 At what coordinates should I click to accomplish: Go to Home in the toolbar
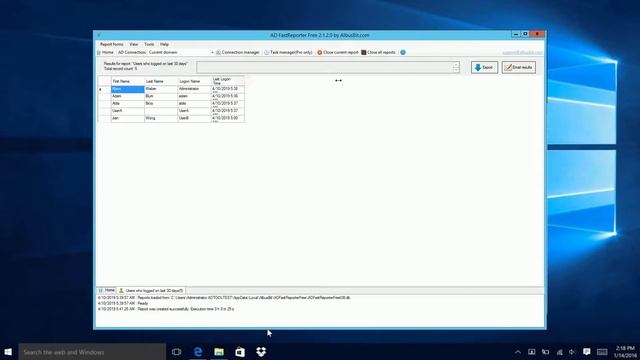coord(105,52)
